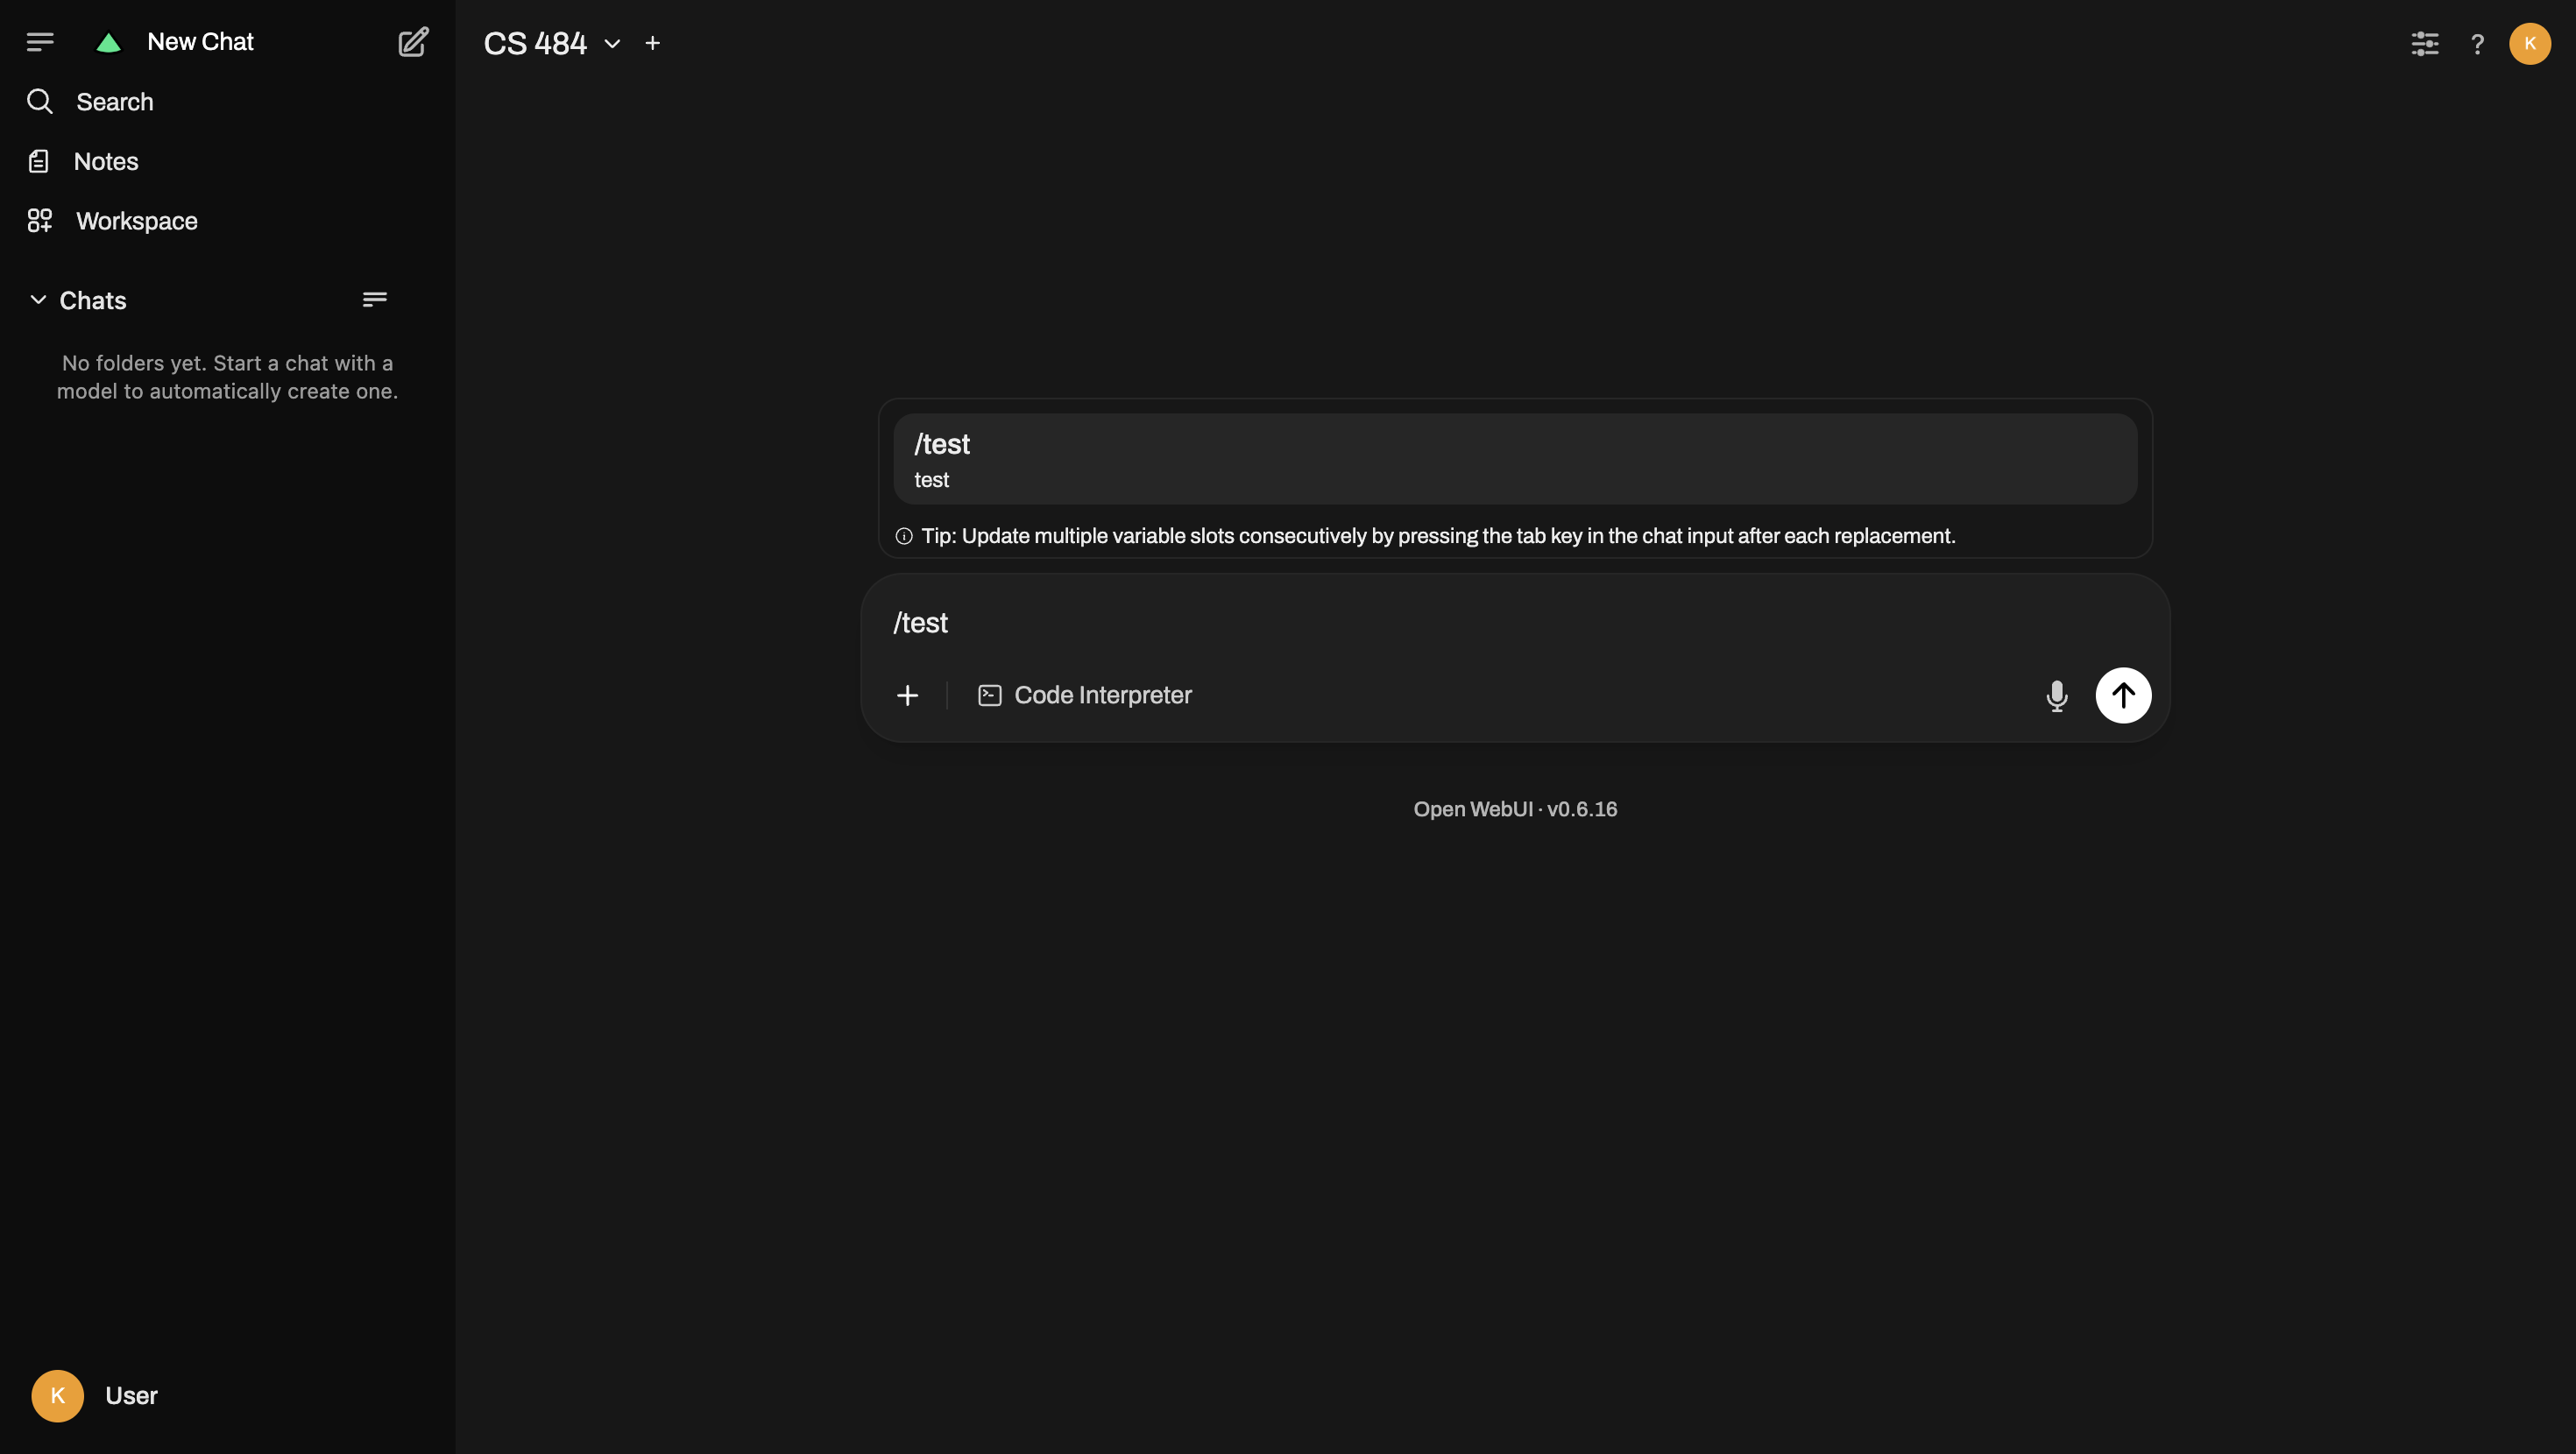Image resolution: width=2576 pixels, height=1454 pixels.
Task: Open the Chats list options icon
Action: [374, 300]
